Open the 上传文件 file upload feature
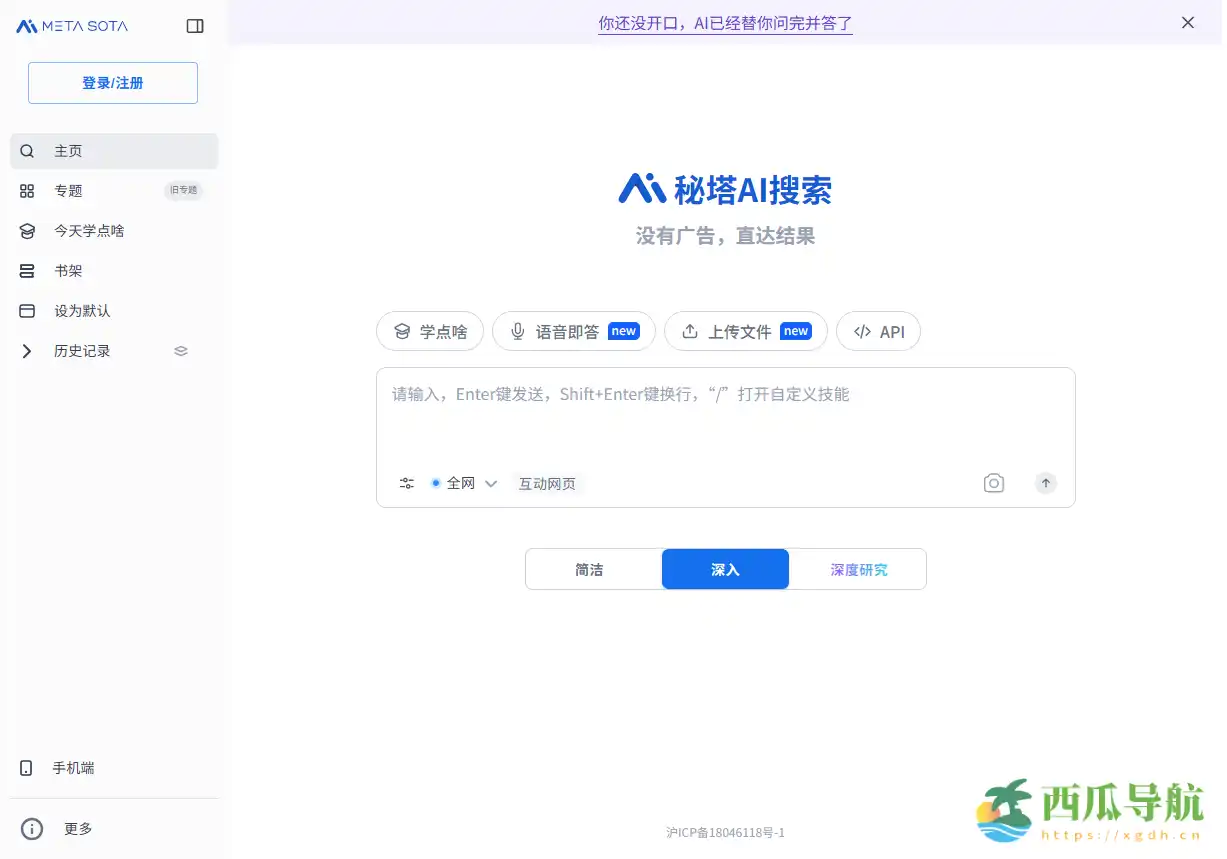Image resolution: width=1227 pixels, height=859 pixels. coord(745,331)
